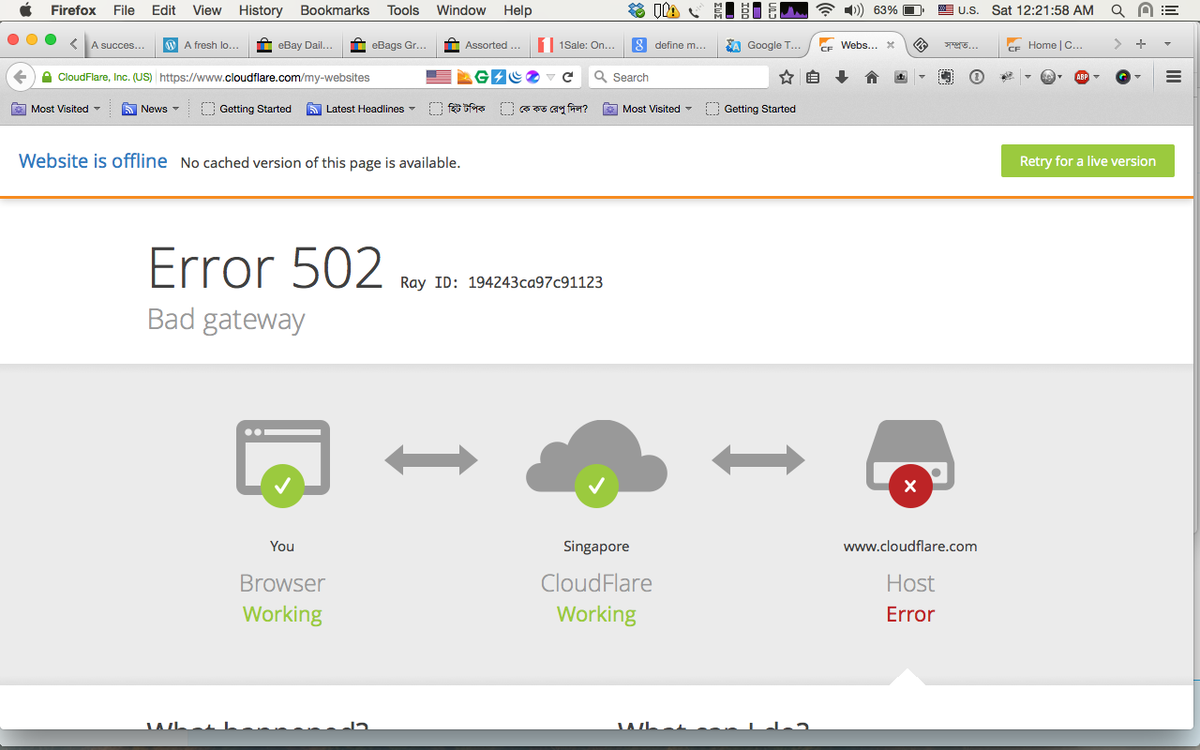This screenshot has height=750, width=1200.
Task: Go to the Home page icon
Action: pos(872,77)
